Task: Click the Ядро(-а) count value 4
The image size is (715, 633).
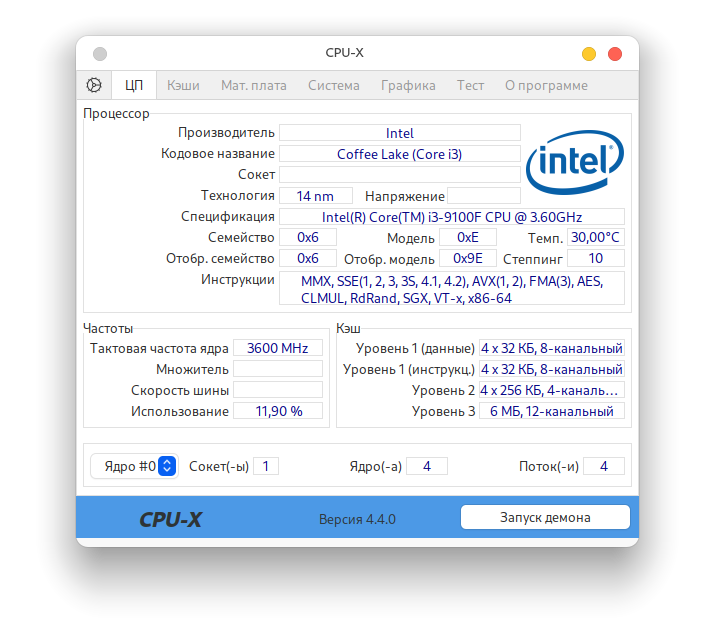Action: click(x=427, y=466)
